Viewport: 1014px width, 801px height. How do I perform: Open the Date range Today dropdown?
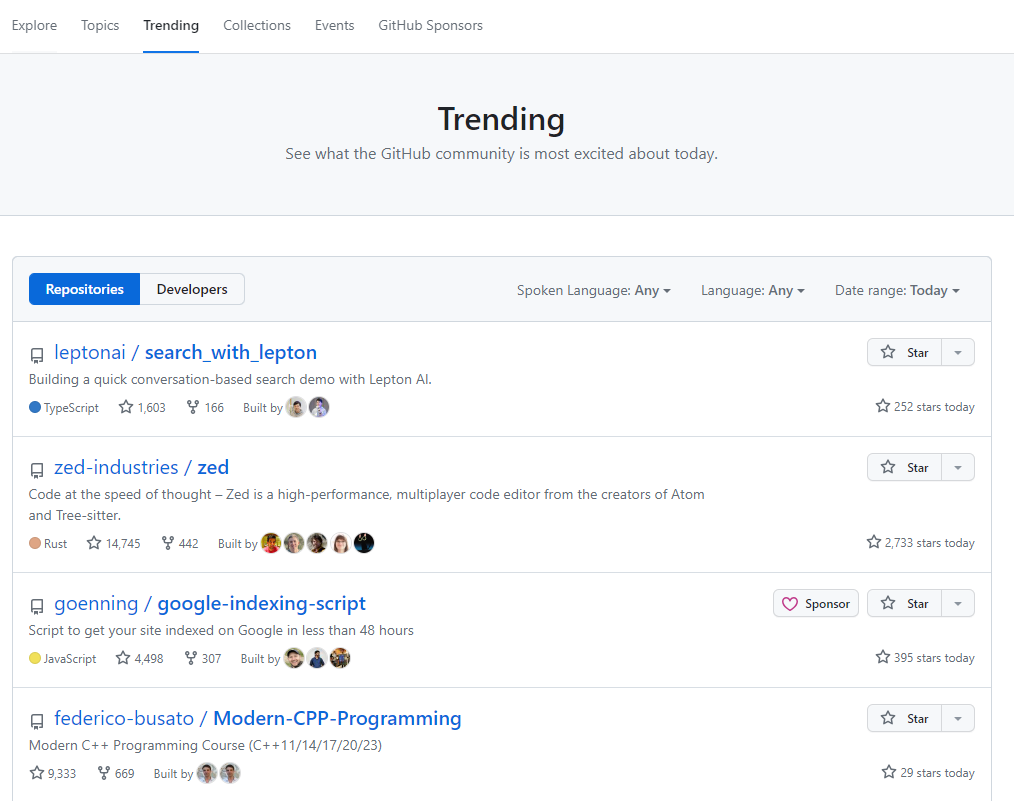pos(897,290)
